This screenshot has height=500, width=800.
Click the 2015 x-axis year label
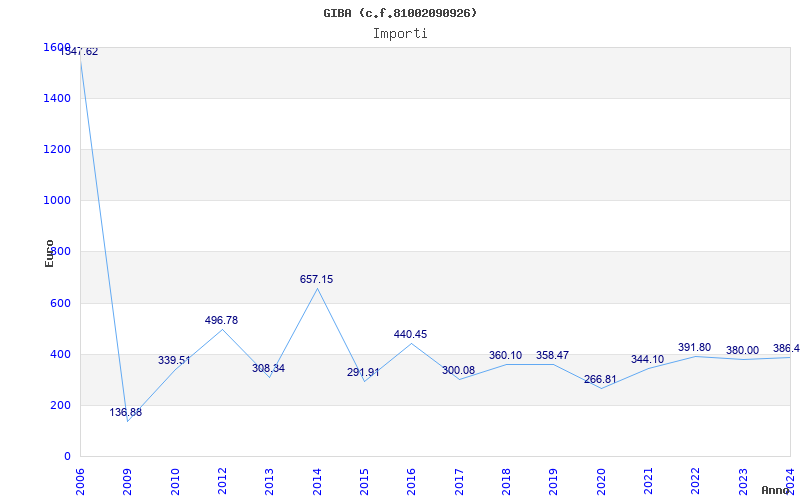pos(364,481)
